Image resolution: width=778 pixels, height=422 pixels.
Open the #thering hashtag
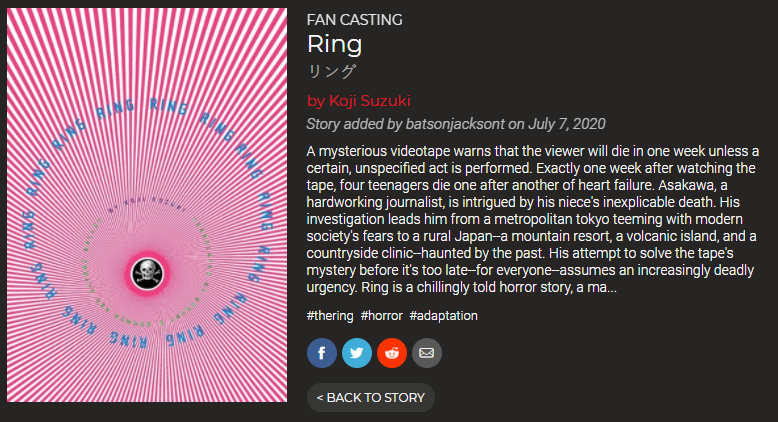(x=330, y=316)
